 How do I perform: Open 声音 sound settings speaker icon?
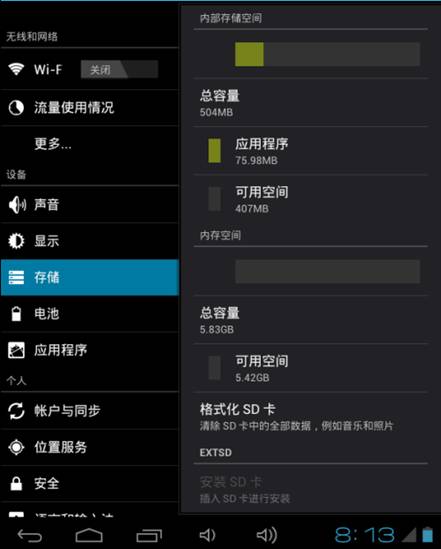pyautogui.click(x=17, y=205)
